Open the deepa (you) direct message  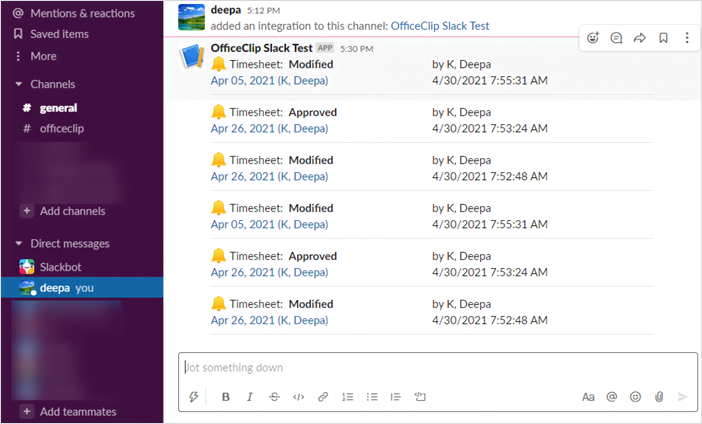[x=82, y=287]
